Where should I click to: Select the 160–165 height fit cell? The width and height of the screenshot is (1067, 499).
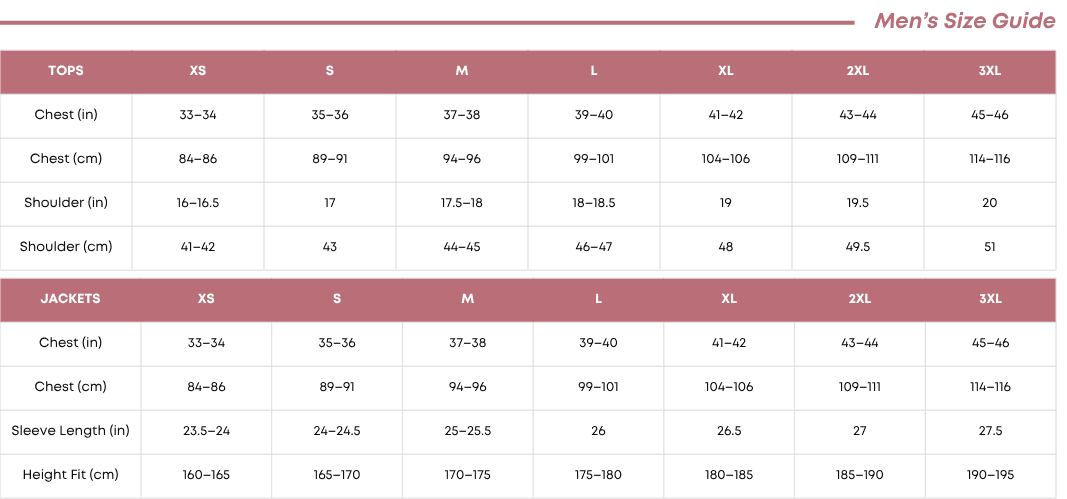point(207,475)
